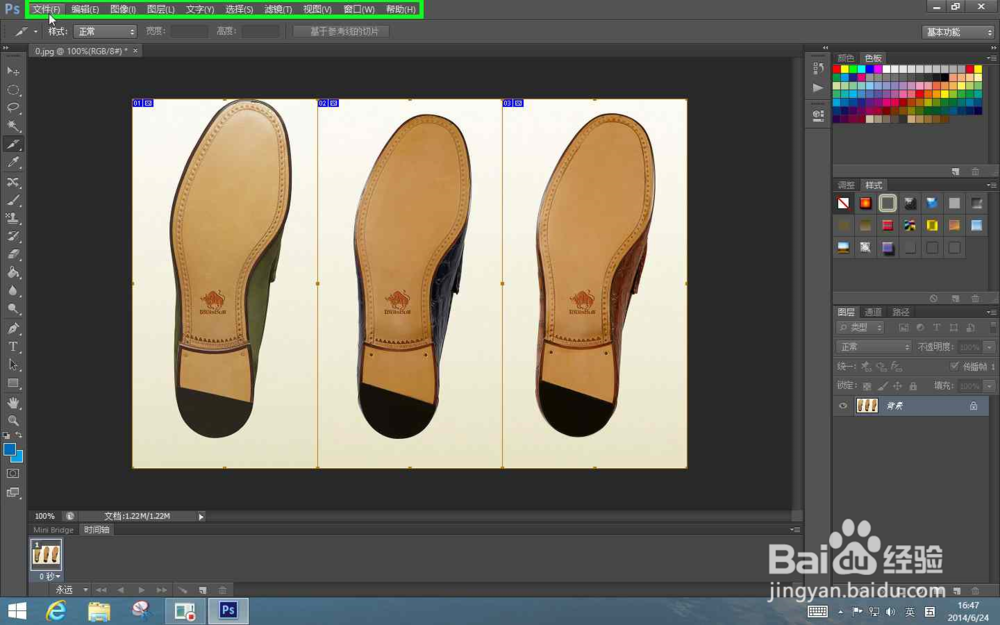Image resolution: width=1000 pixels, height=625 pixels.
Task: Select the Zoom tool
Action: point(13,420)
